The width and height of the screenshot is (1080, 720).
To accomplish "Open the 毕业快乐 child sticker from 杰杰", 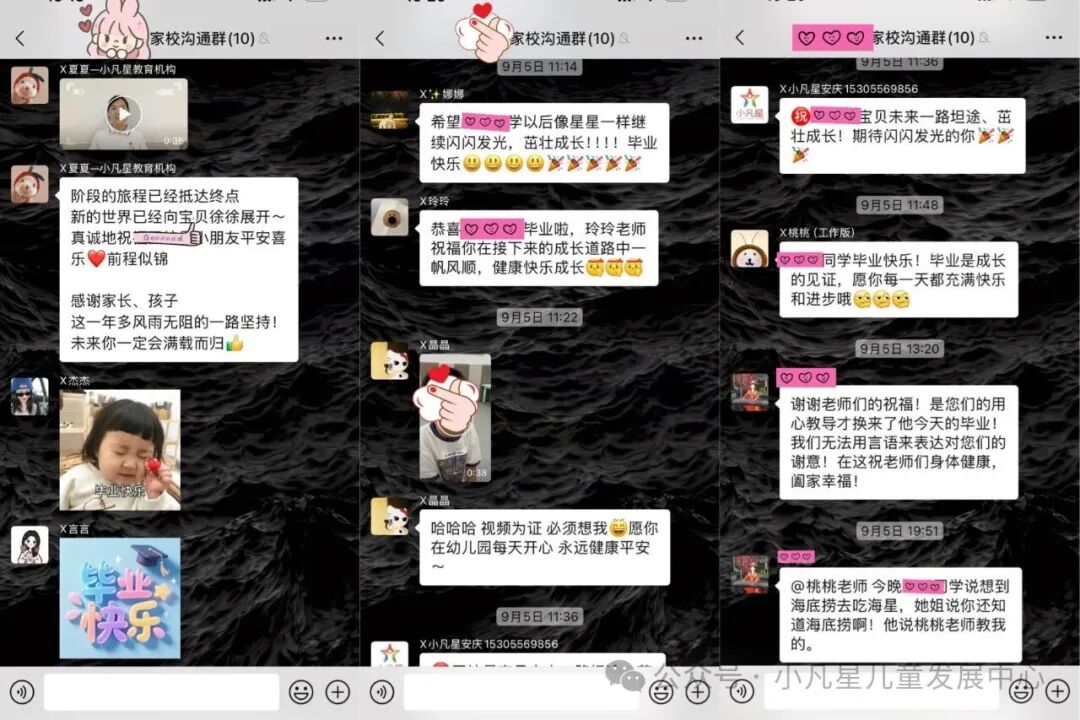I will click(120, 450).
